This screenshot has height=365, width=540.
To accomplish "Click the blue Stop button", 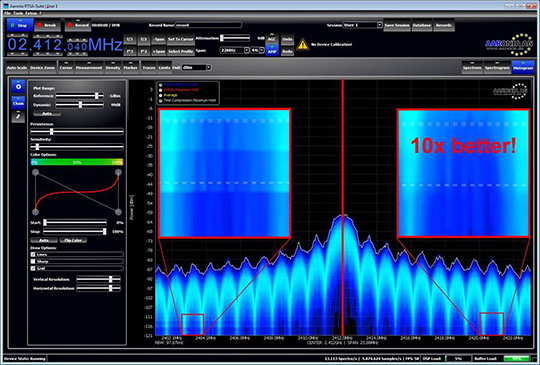I will (20, 25).
